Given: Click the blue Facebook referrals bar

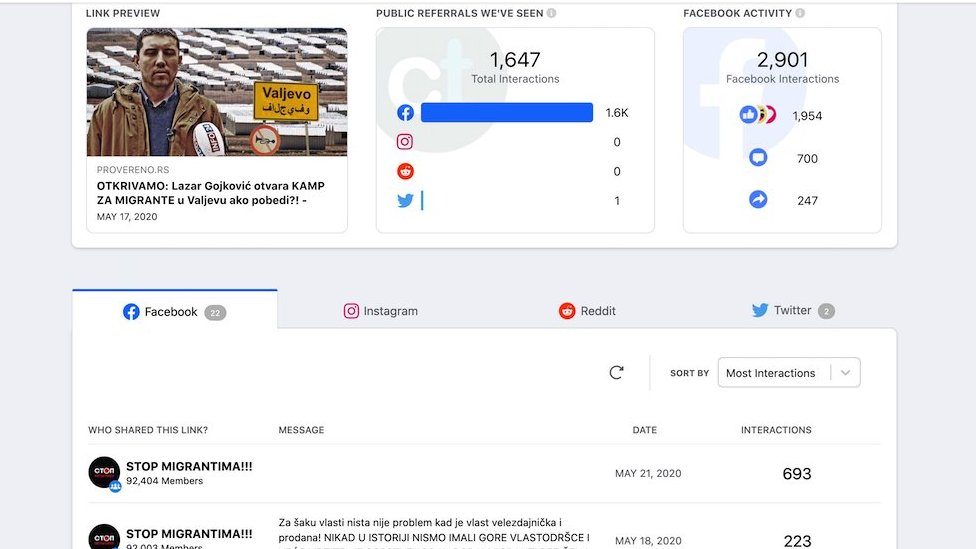Looking at the screenshot, I should 507,113.
